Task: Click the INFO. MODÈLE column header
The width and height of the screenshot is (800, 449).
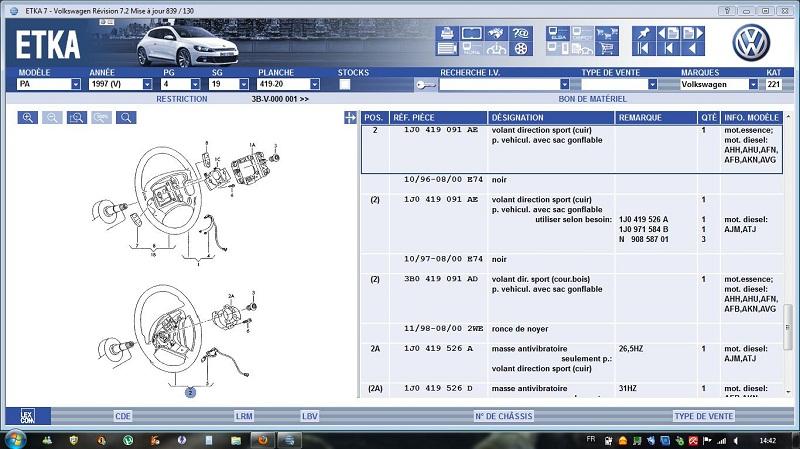Action: [752, 118]
